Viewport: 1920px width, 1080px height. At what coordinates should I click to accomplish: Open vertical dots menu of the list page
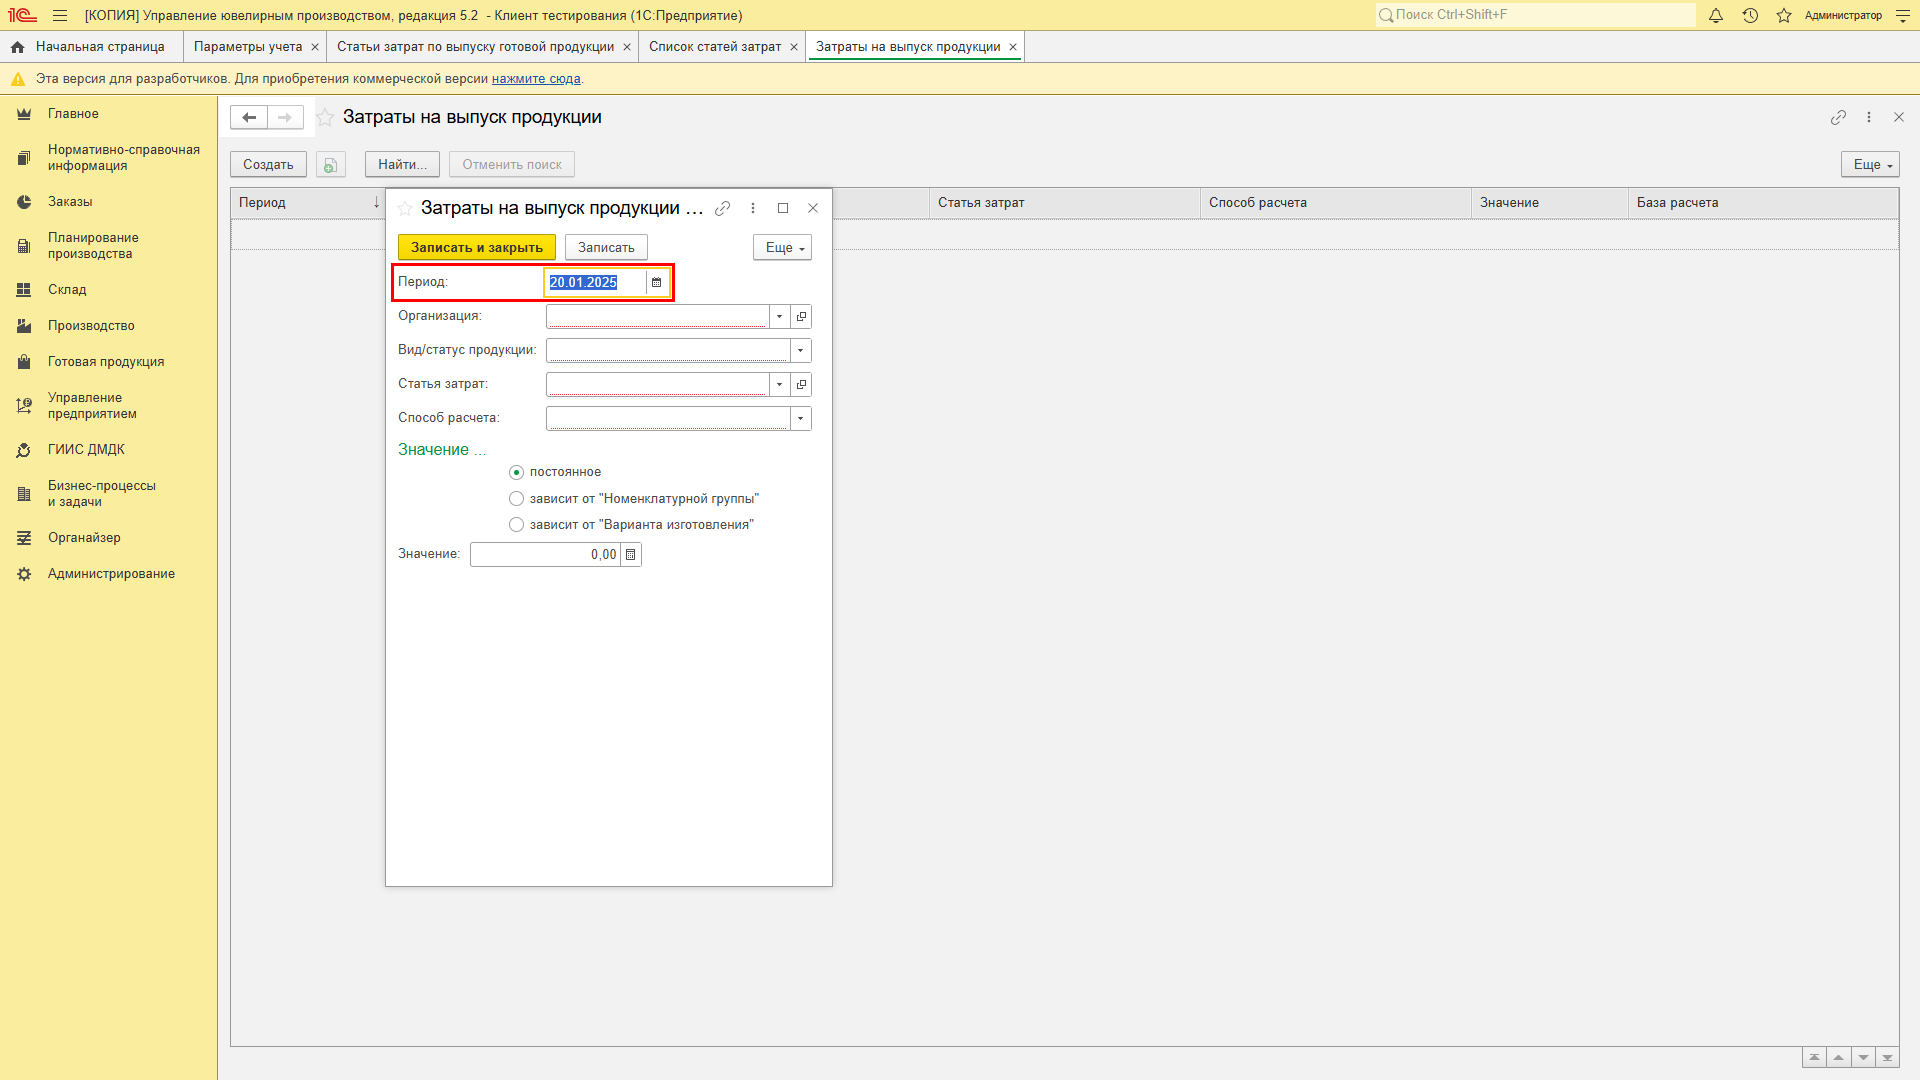[x=1869, y=117]
